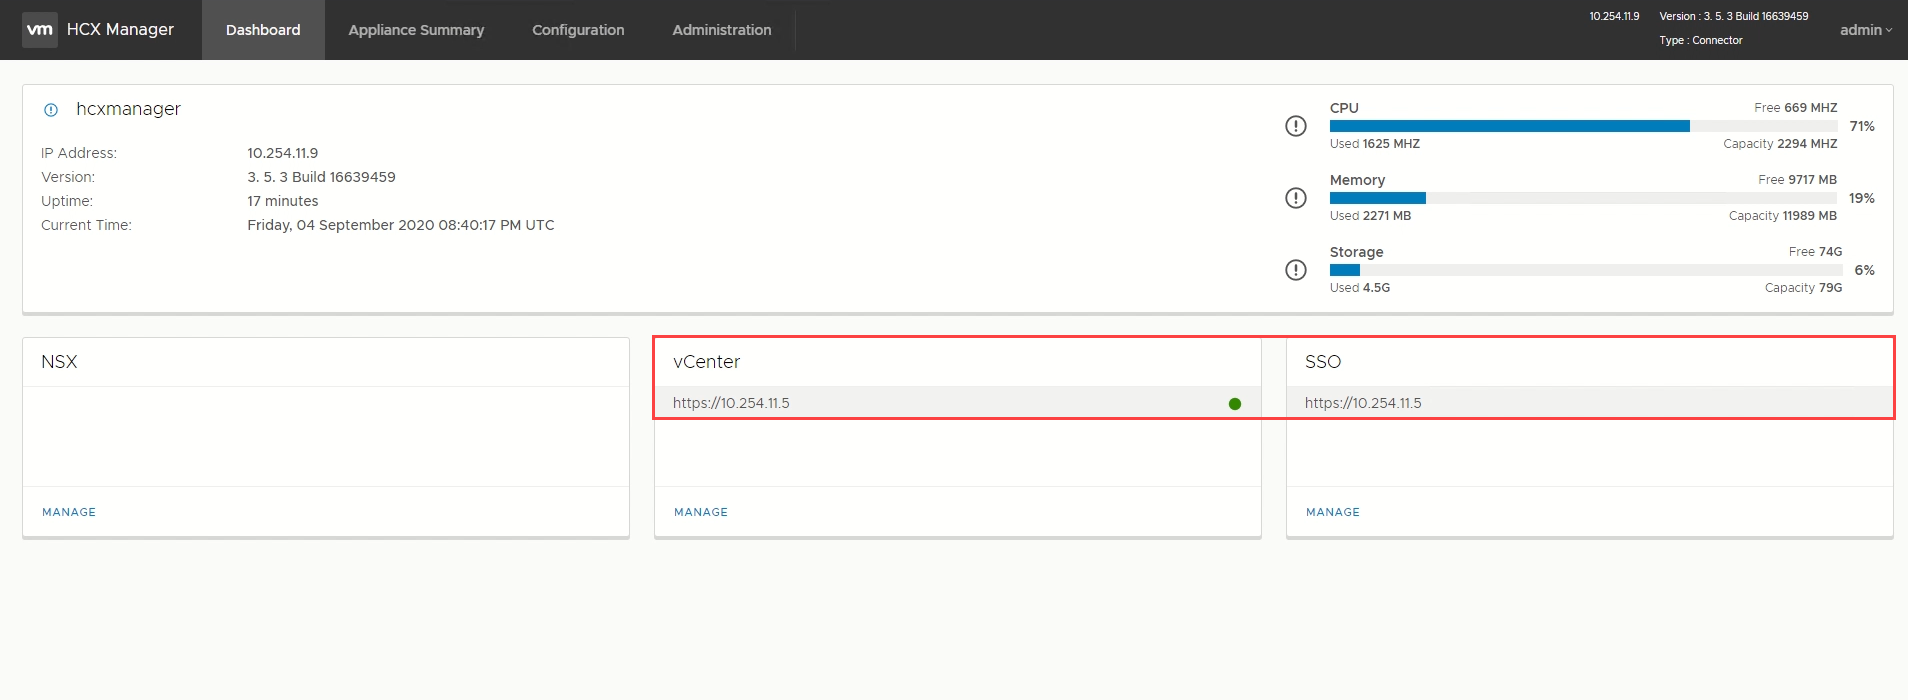The width and height of the screenshot is (1908, 700).
Task: Click the Uptime value 17 minutes
Action: pyautogui.click(x=283, y=201)
